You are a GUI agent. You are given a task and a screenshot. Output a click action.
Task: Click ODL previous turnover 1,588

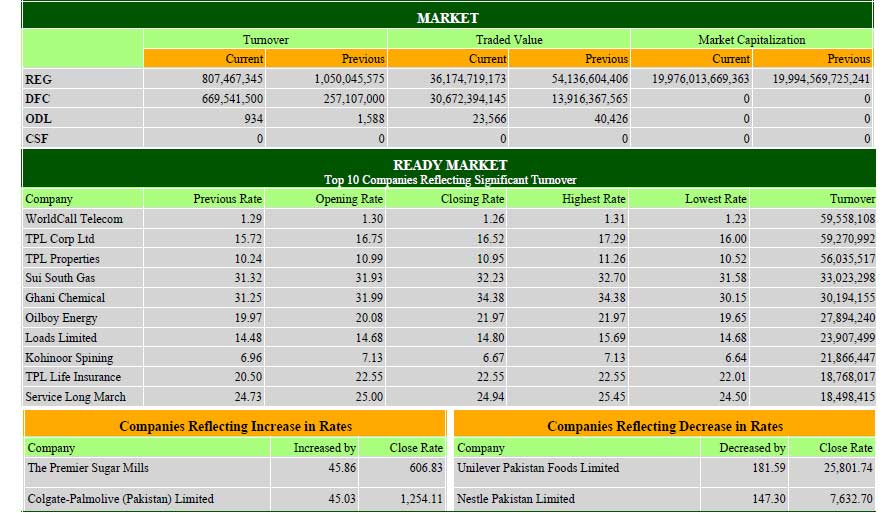(371, 118)
